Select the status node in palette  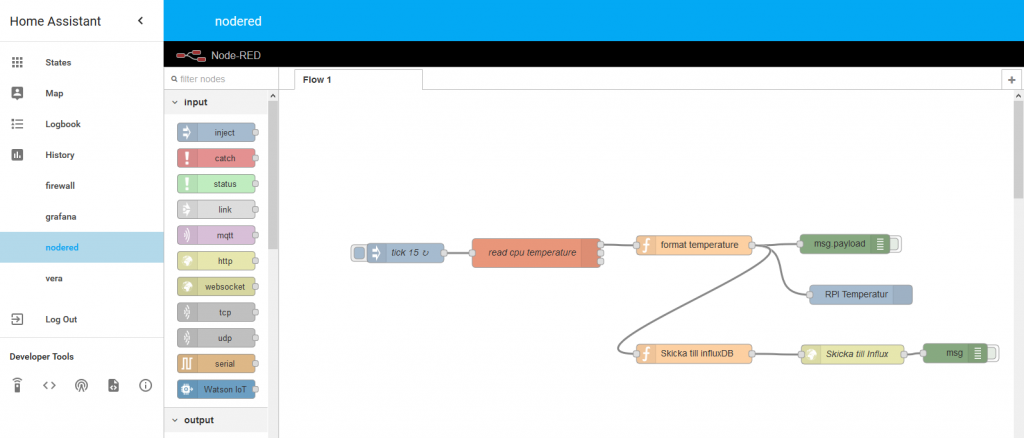click(x=216, y=184)
